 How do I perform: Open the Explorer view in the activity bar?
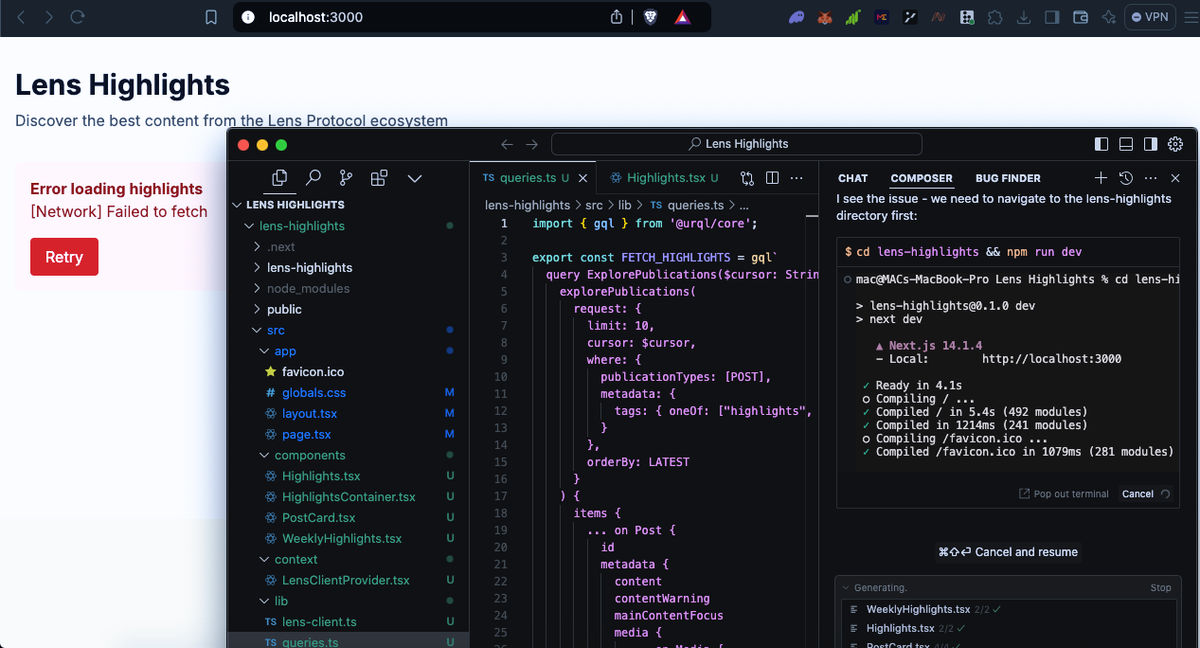tap(280, 177)
